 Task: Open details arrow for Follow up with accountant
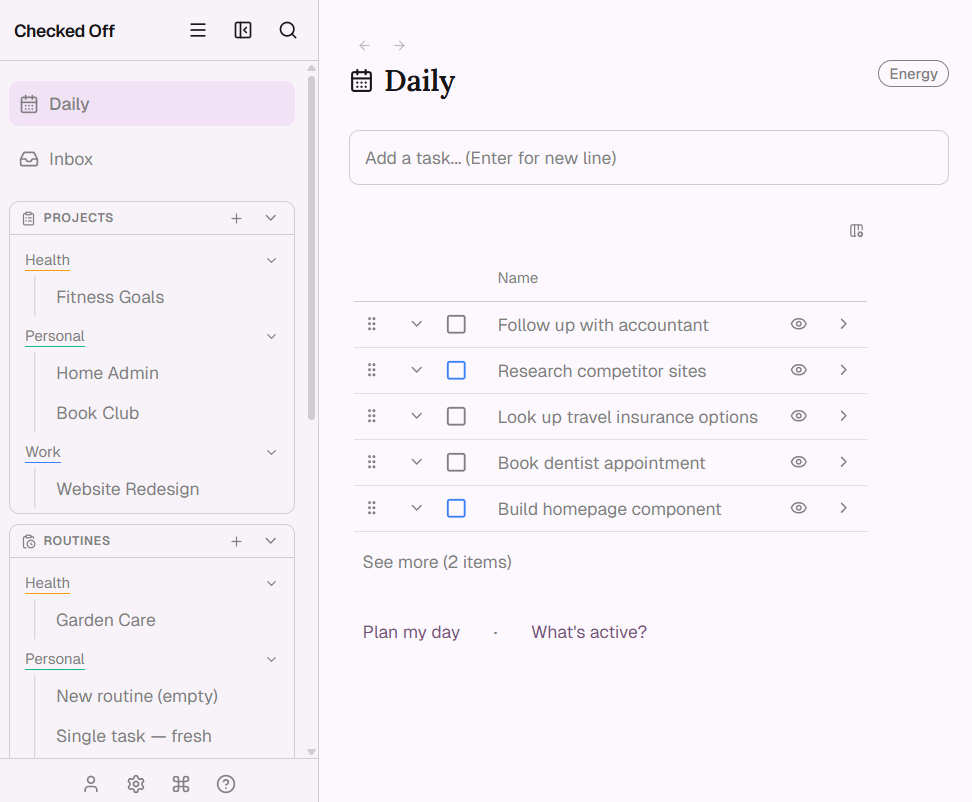(x=843, y=324)
